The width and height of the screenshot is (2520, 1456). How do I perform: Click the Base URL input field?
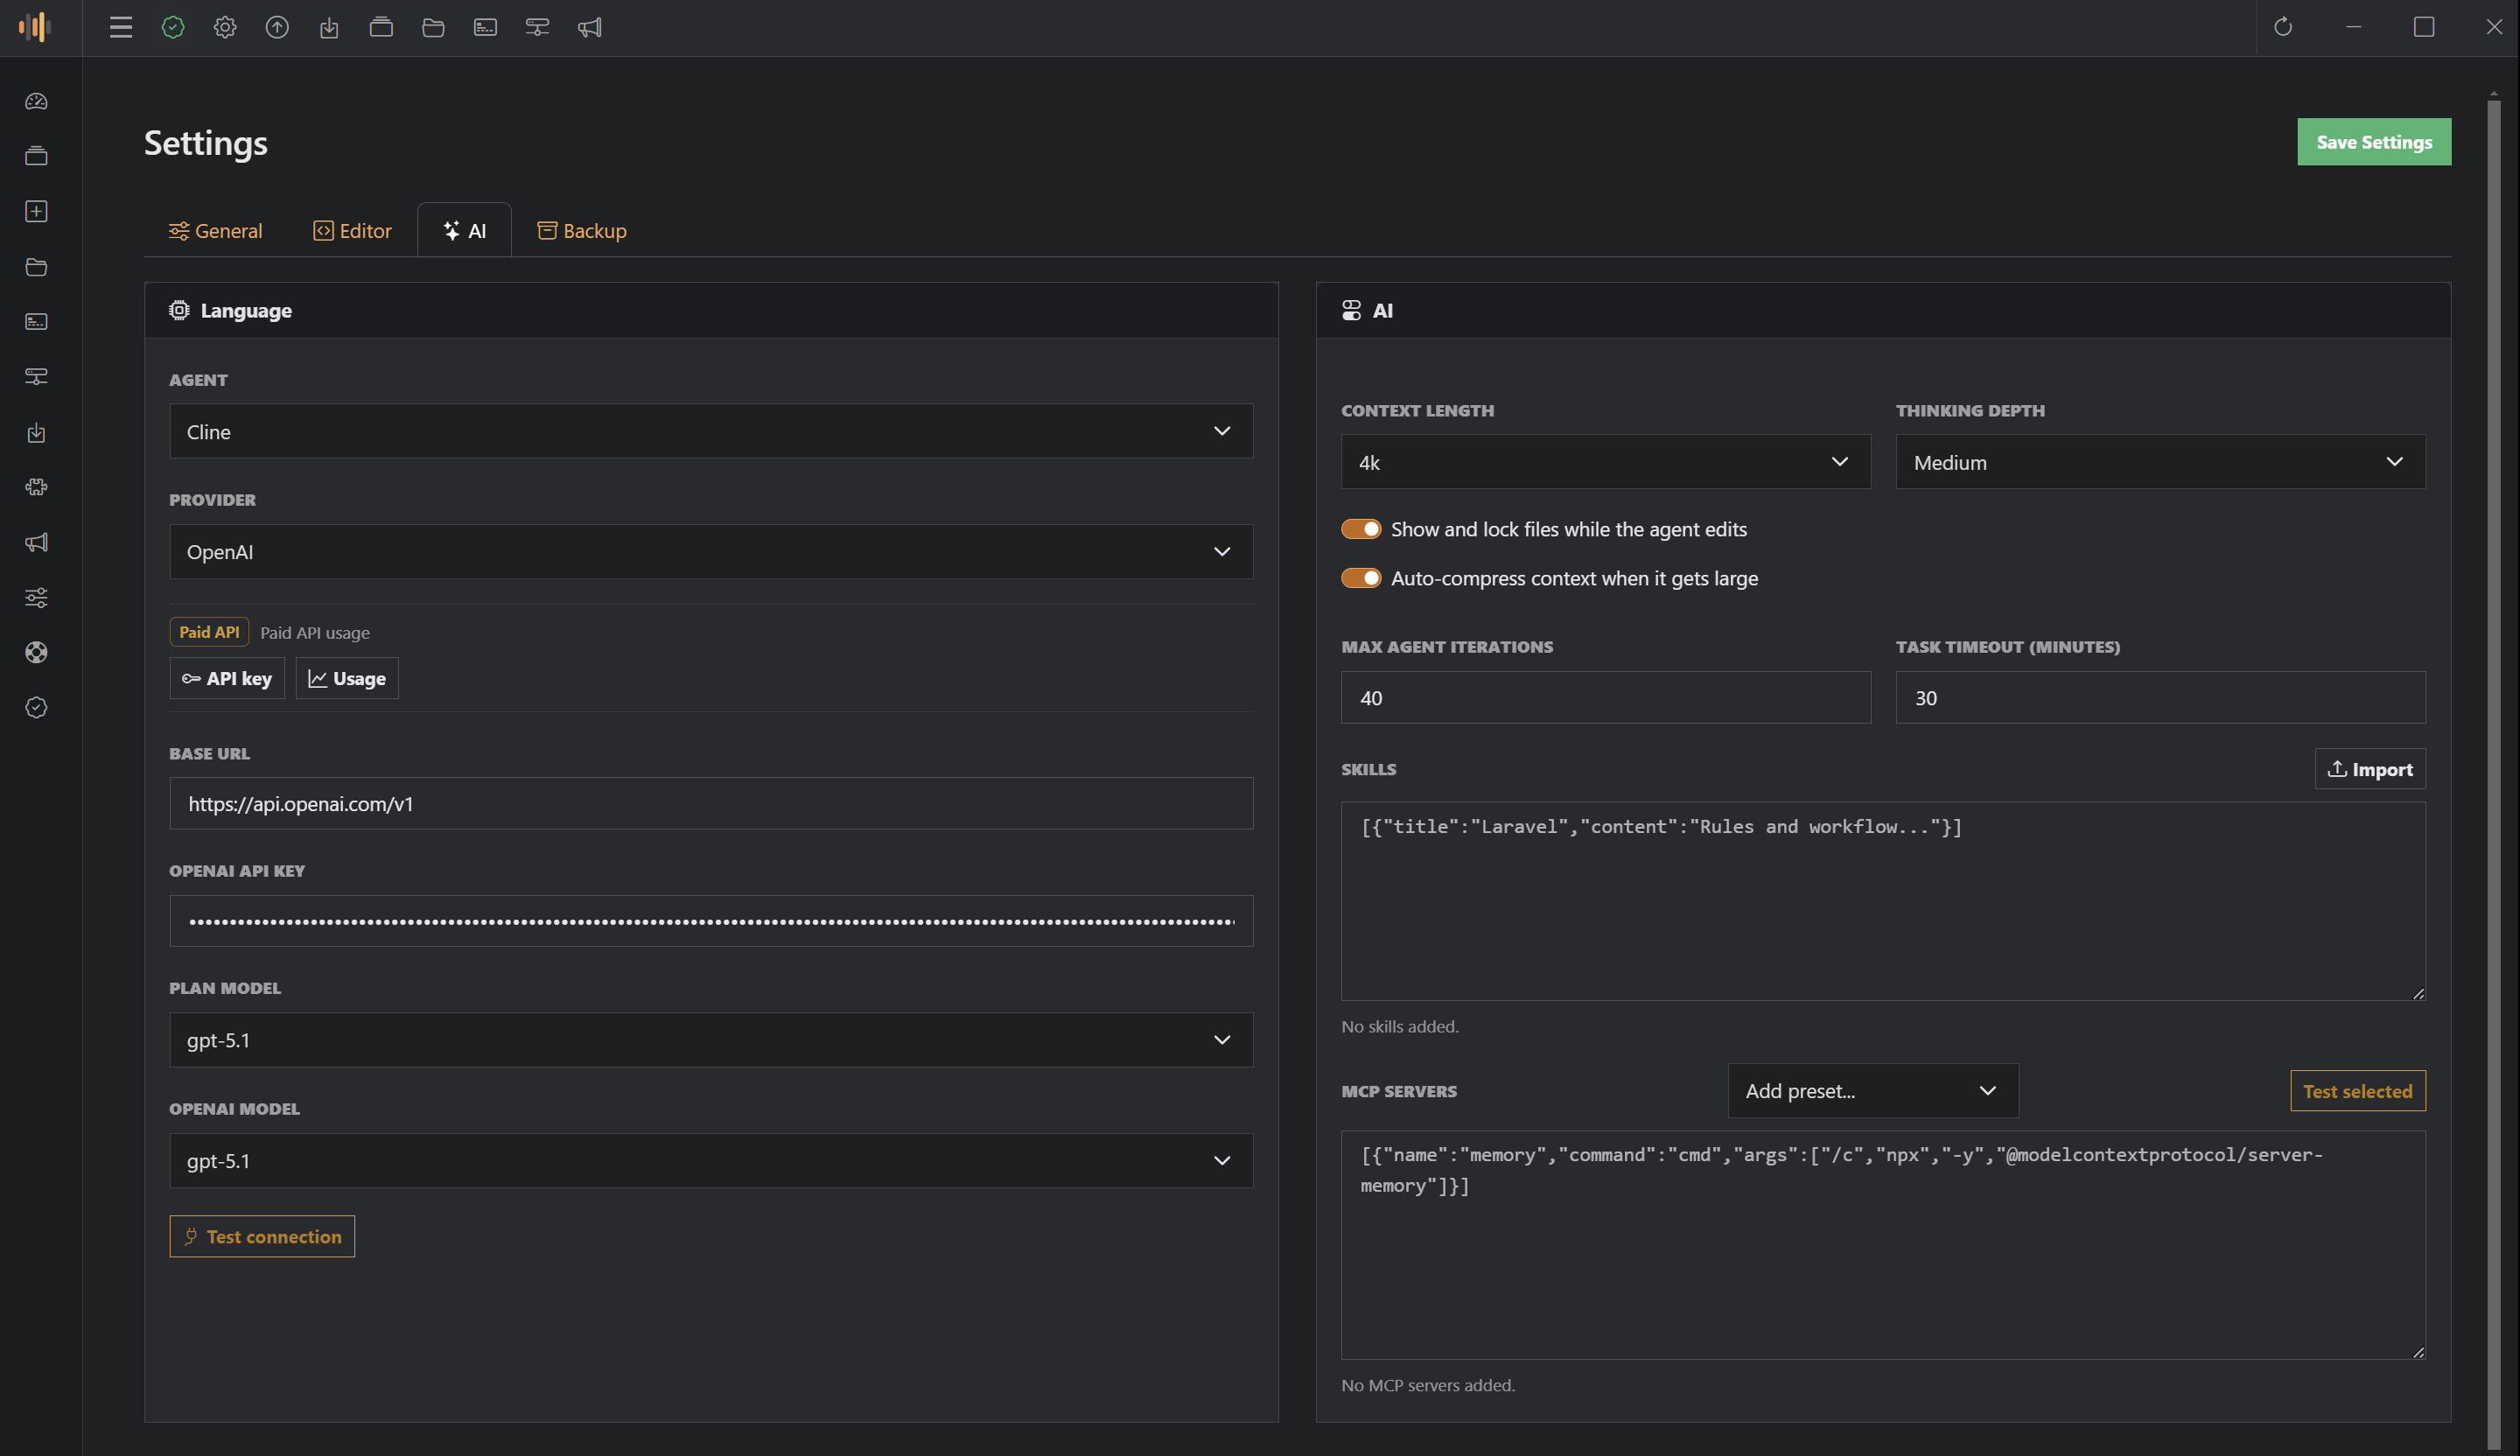[711, 803]
